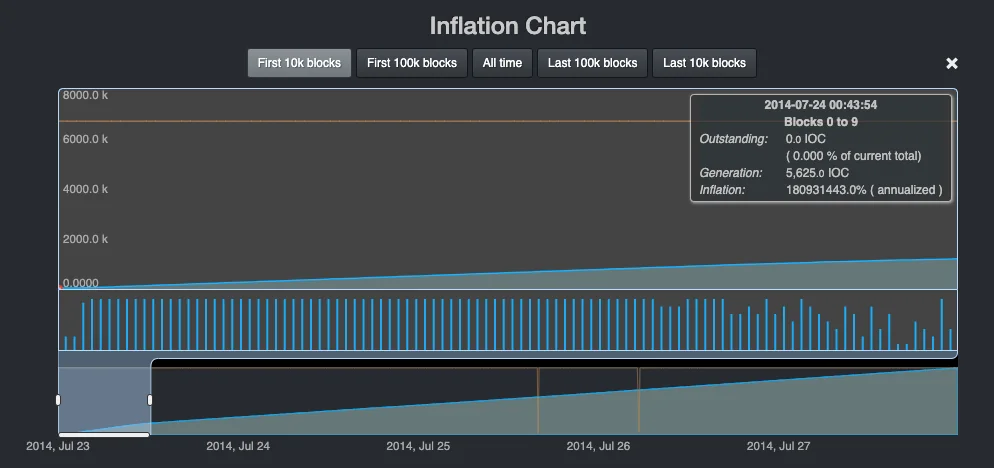
Task: Click the 2014, Jul 24 axis label
Action: 238,446
